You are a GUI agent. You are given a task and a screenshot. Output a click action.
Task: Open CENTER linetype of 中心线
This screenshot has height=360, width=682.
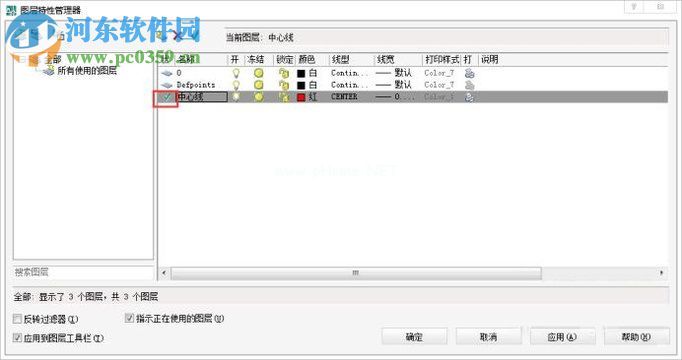(344, 97)
